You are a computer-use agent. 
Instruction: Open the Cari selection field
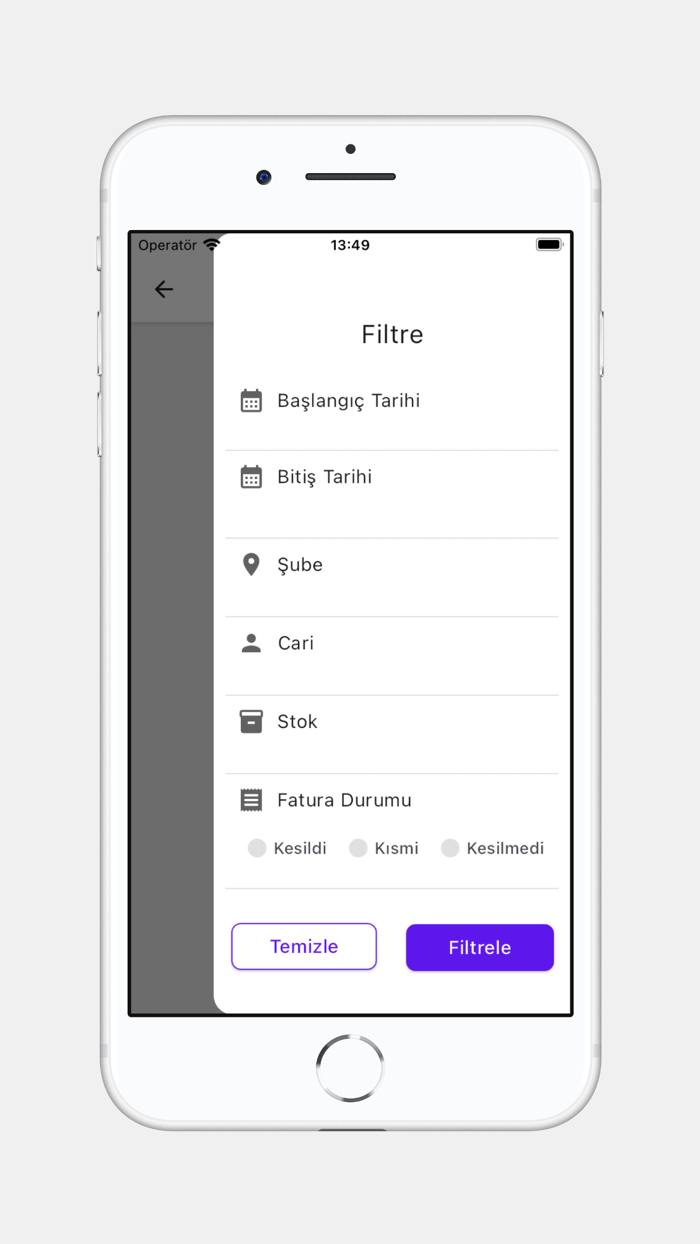[x=392, y=656]
